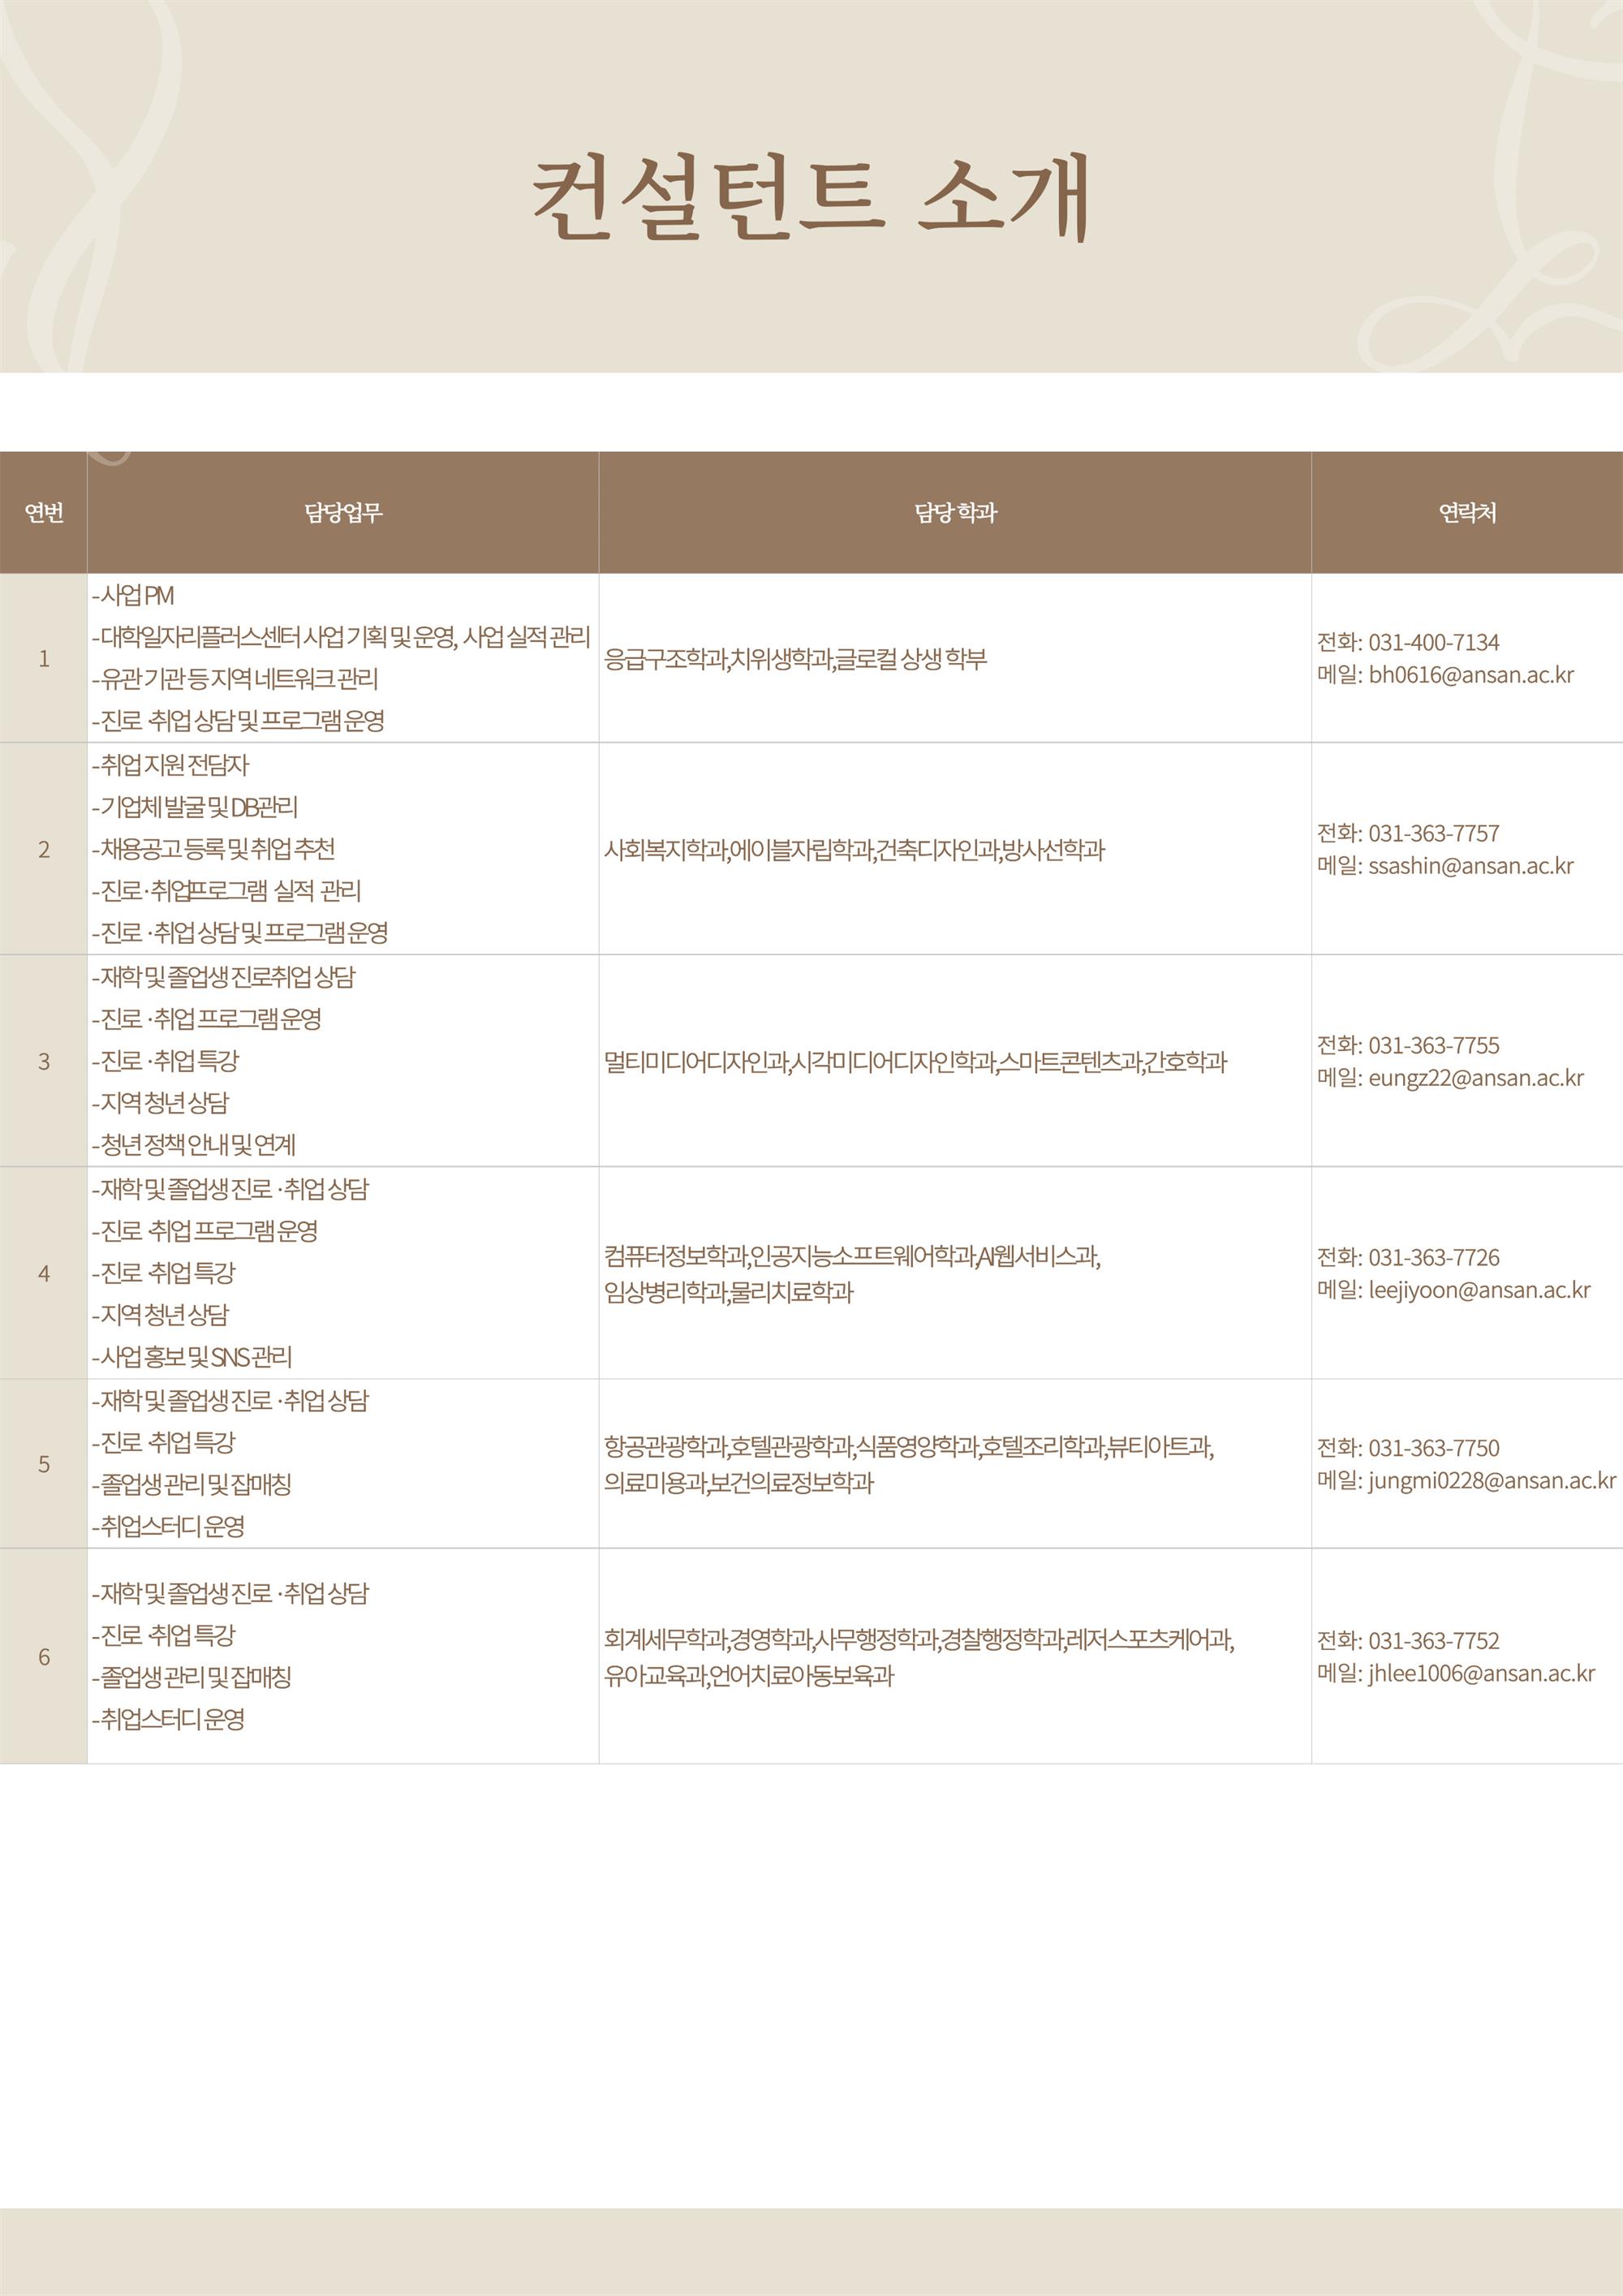Click phone number 031-363-7757
The image size is (1623, 2296).
(x=1433, y=833)
